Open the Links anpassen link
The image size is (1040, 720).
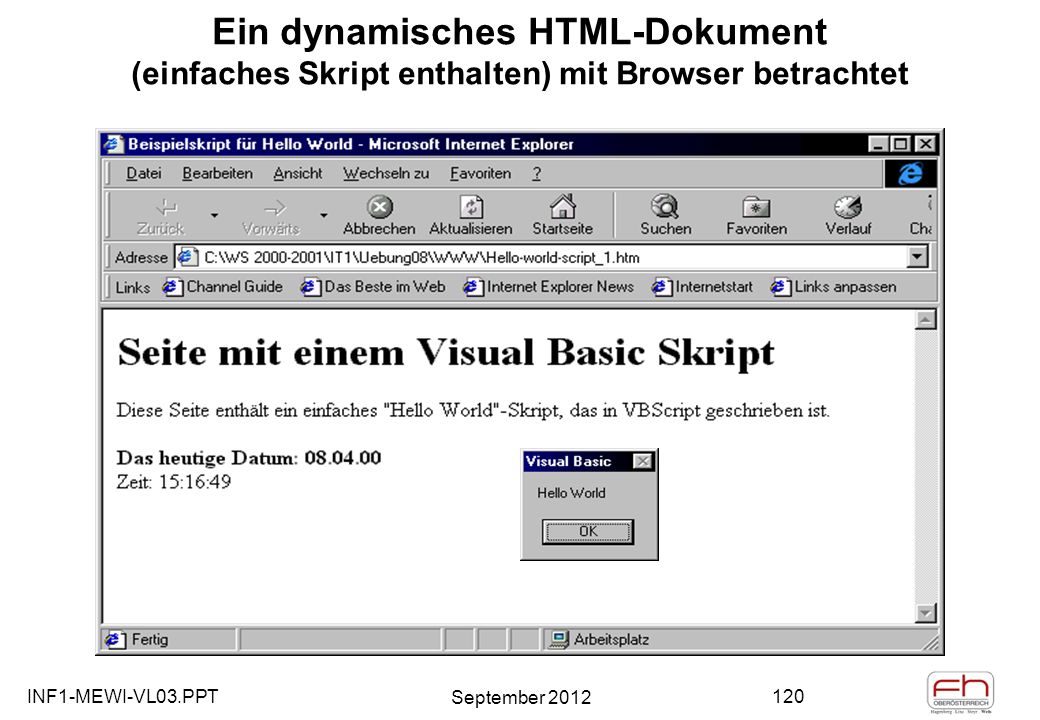pyautogui.click(x=834, y=287)
